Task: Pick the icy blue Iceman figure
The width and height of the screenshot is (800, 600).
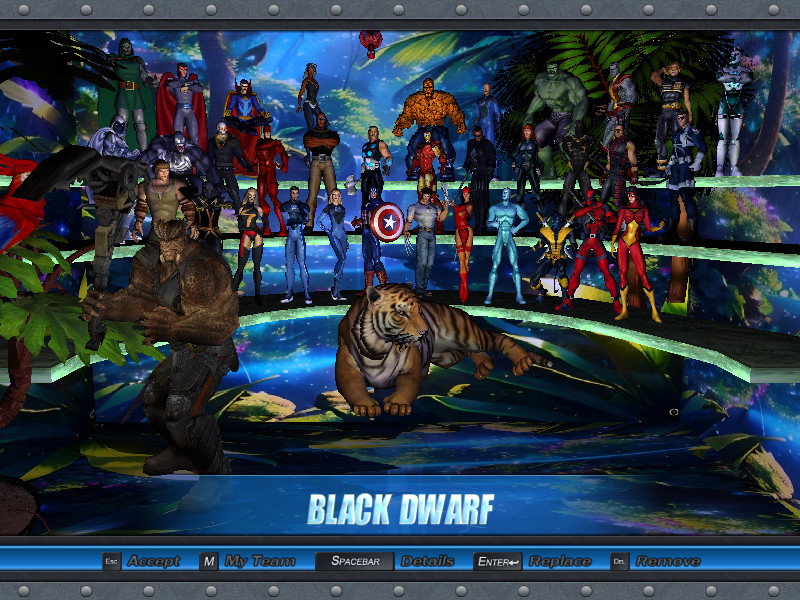Action: (x=505, y=245)
